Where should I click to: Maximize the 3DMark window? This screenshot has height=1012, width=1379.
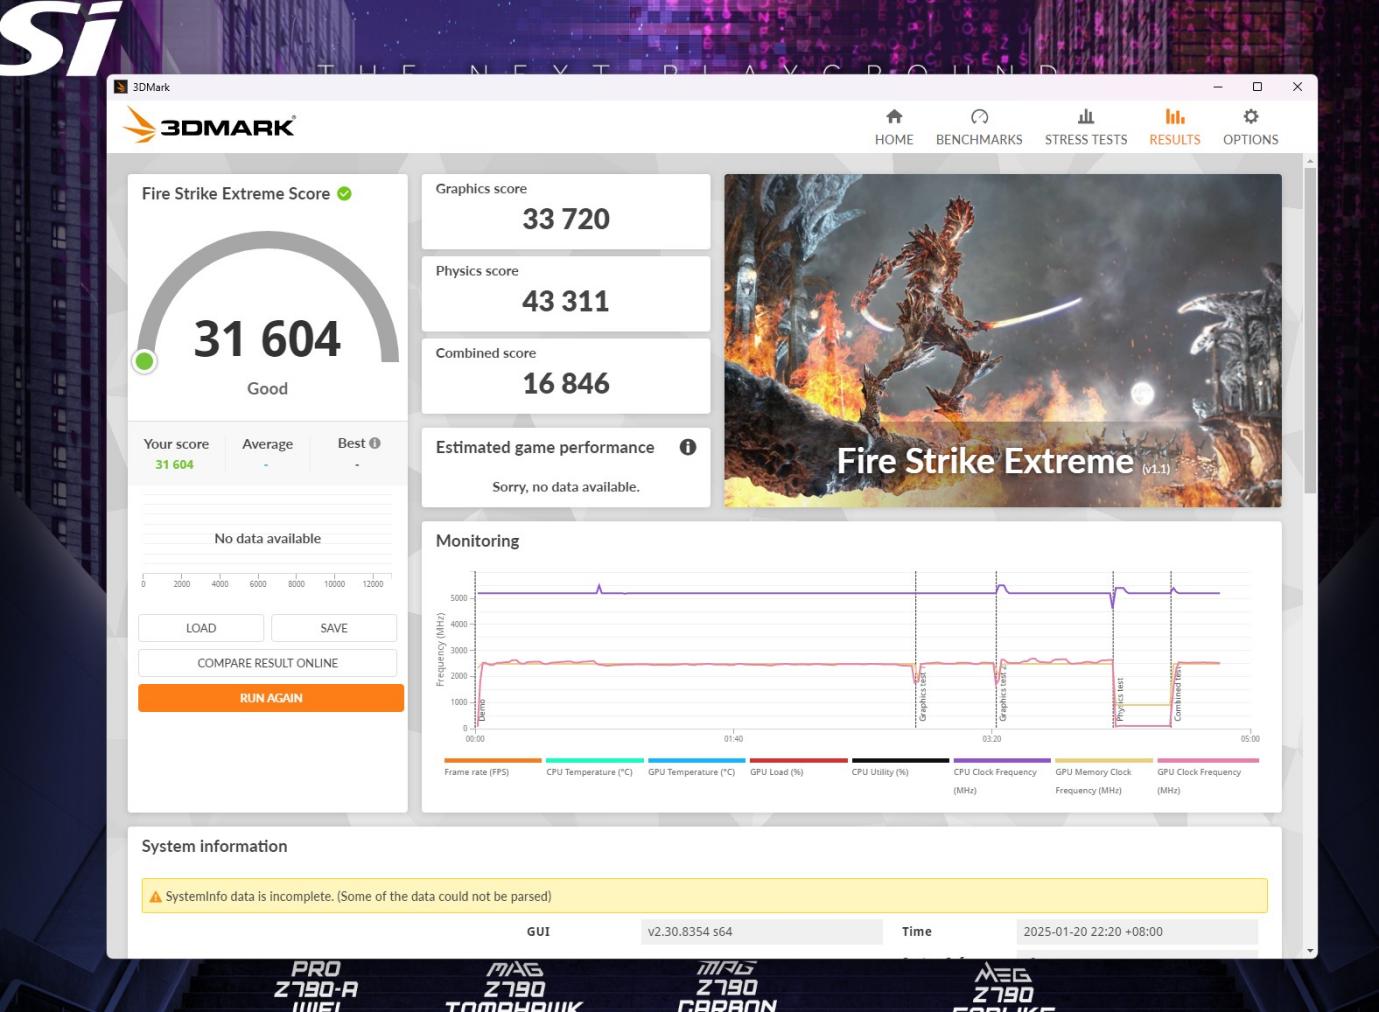pyautogui.click(x=1257, y=87)
